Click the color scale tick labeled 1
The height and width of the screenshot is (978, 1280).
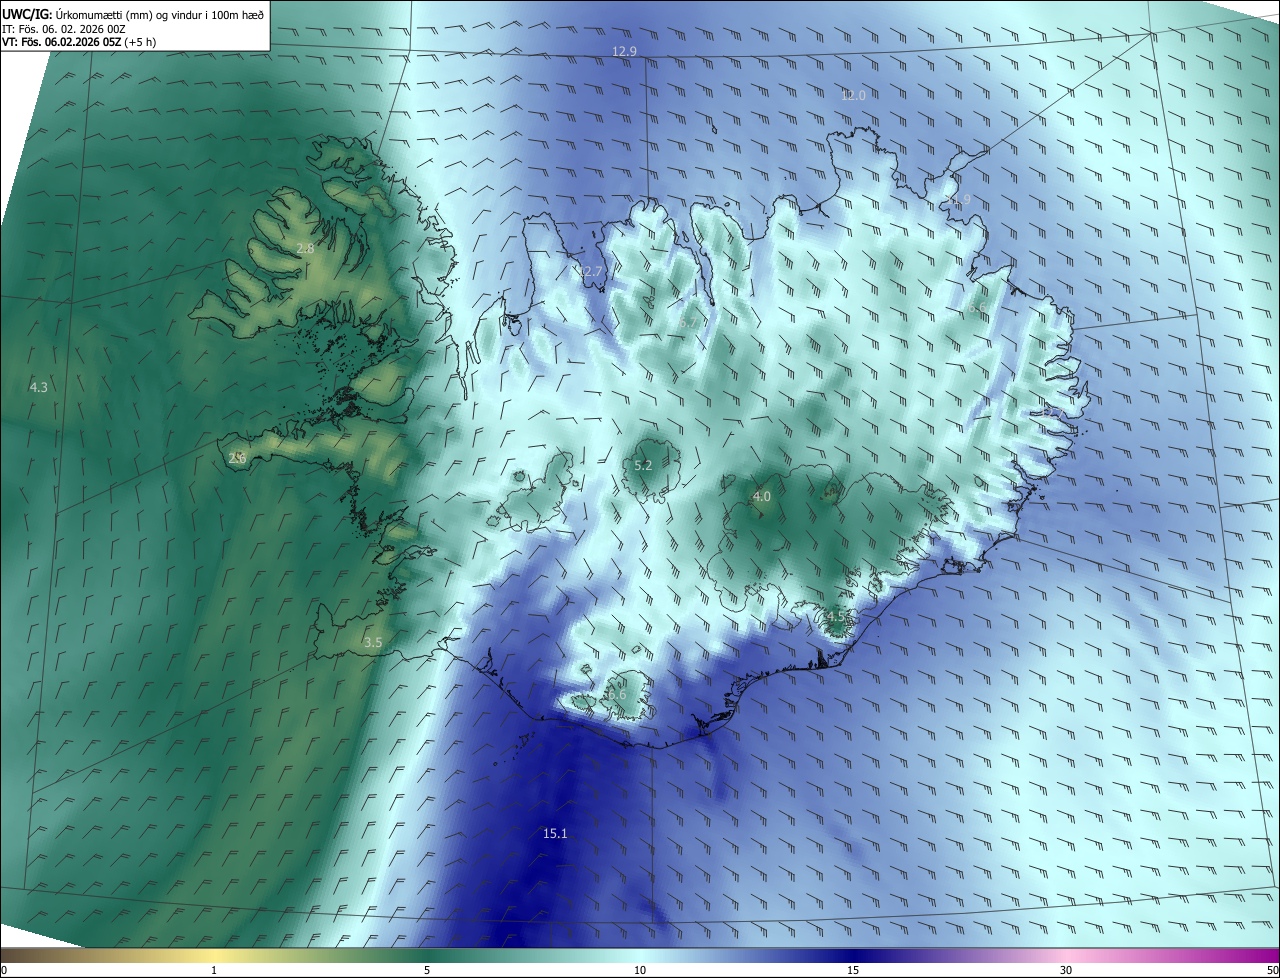coord(214,970)
